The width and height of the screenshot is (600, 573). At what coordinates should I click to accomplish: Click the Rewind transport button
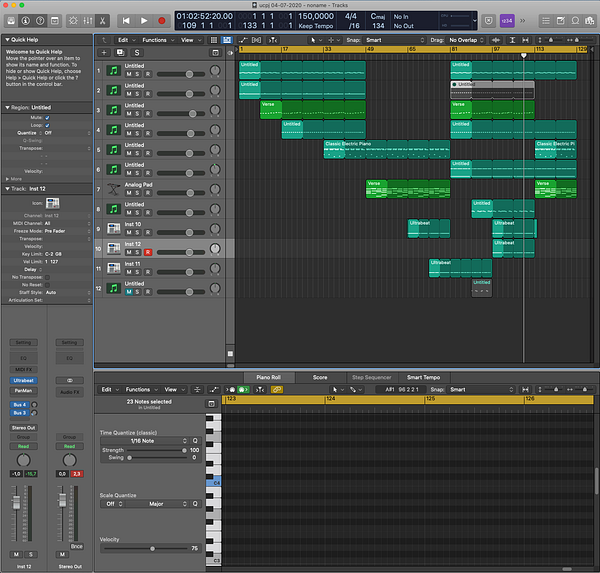pos(126,20)
